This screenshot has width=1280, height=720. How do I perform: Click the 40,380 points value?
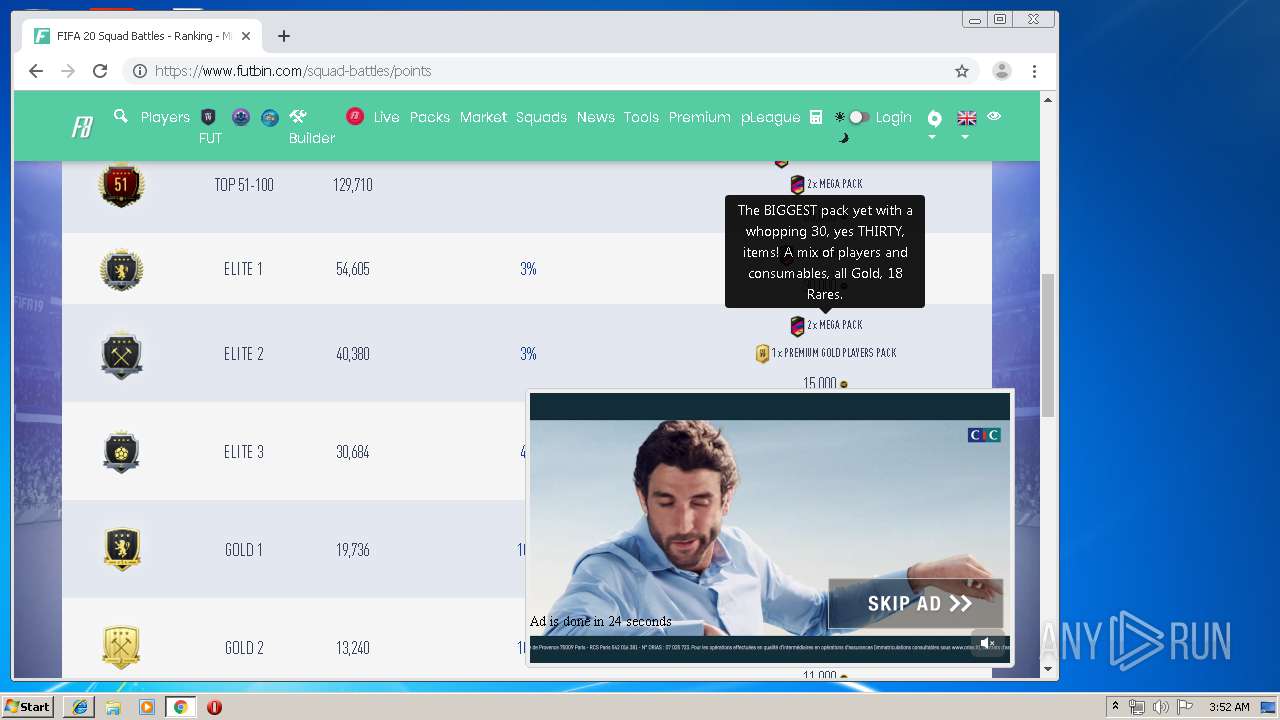(x=353, y=354)
